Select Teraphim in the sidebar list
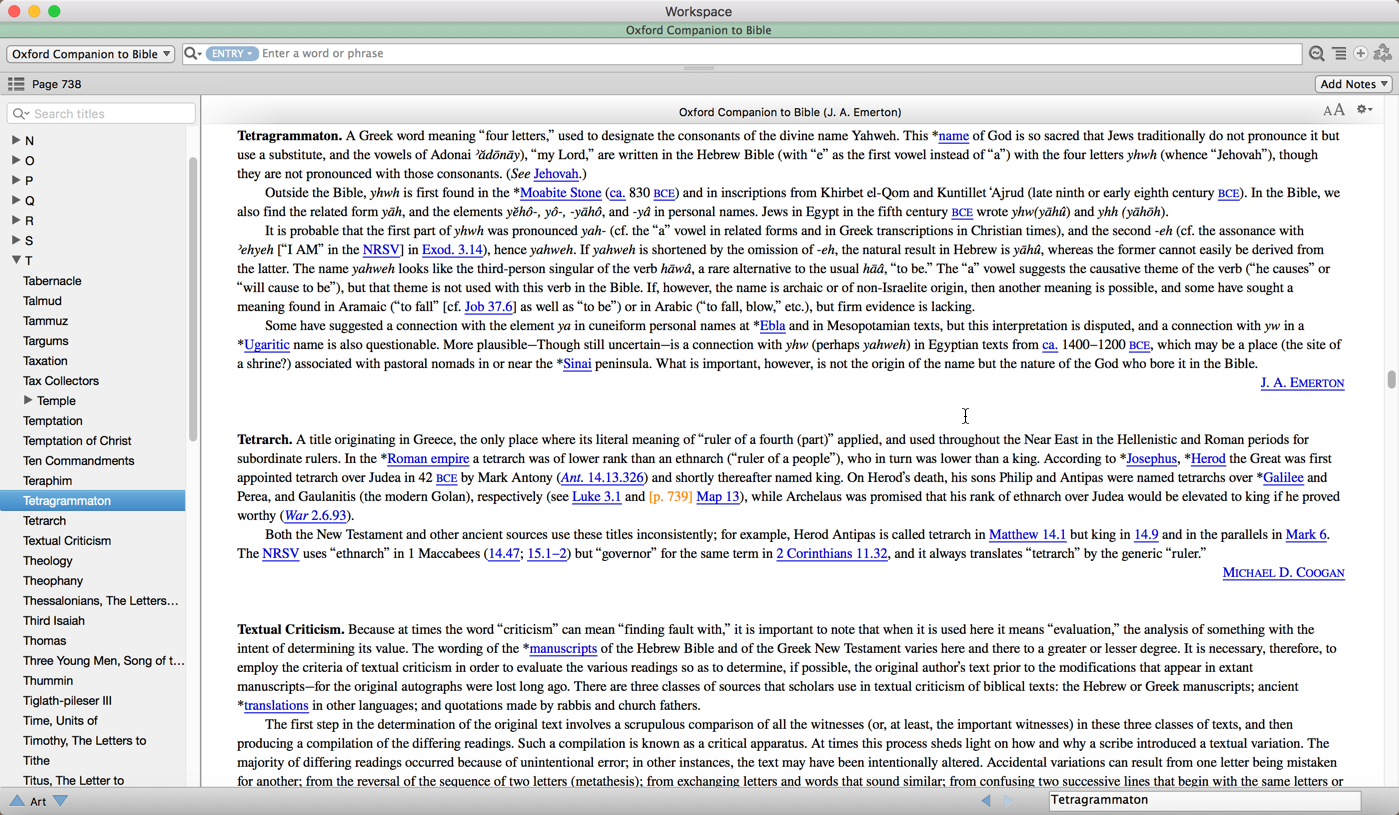The width and height of the screenshot is (1399, 815). (47, 481)
